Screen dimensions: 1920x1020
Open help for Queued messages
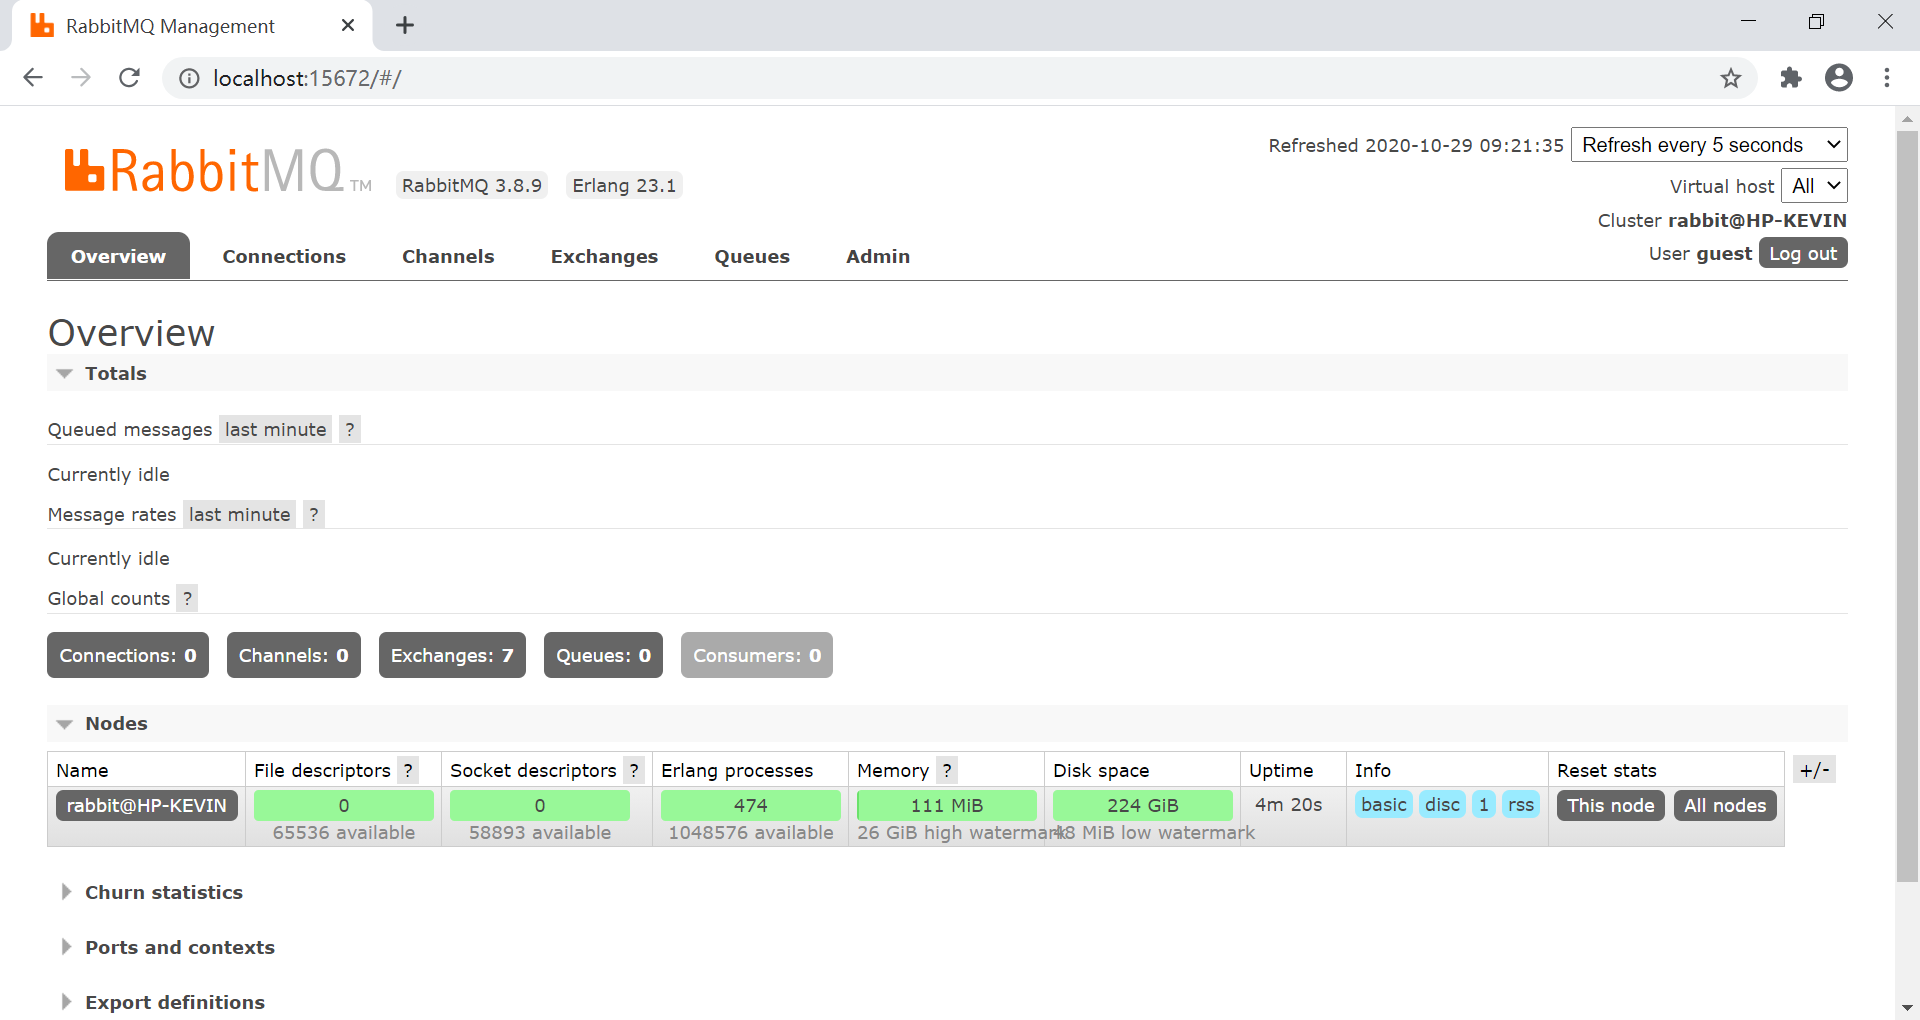(349, 429)
